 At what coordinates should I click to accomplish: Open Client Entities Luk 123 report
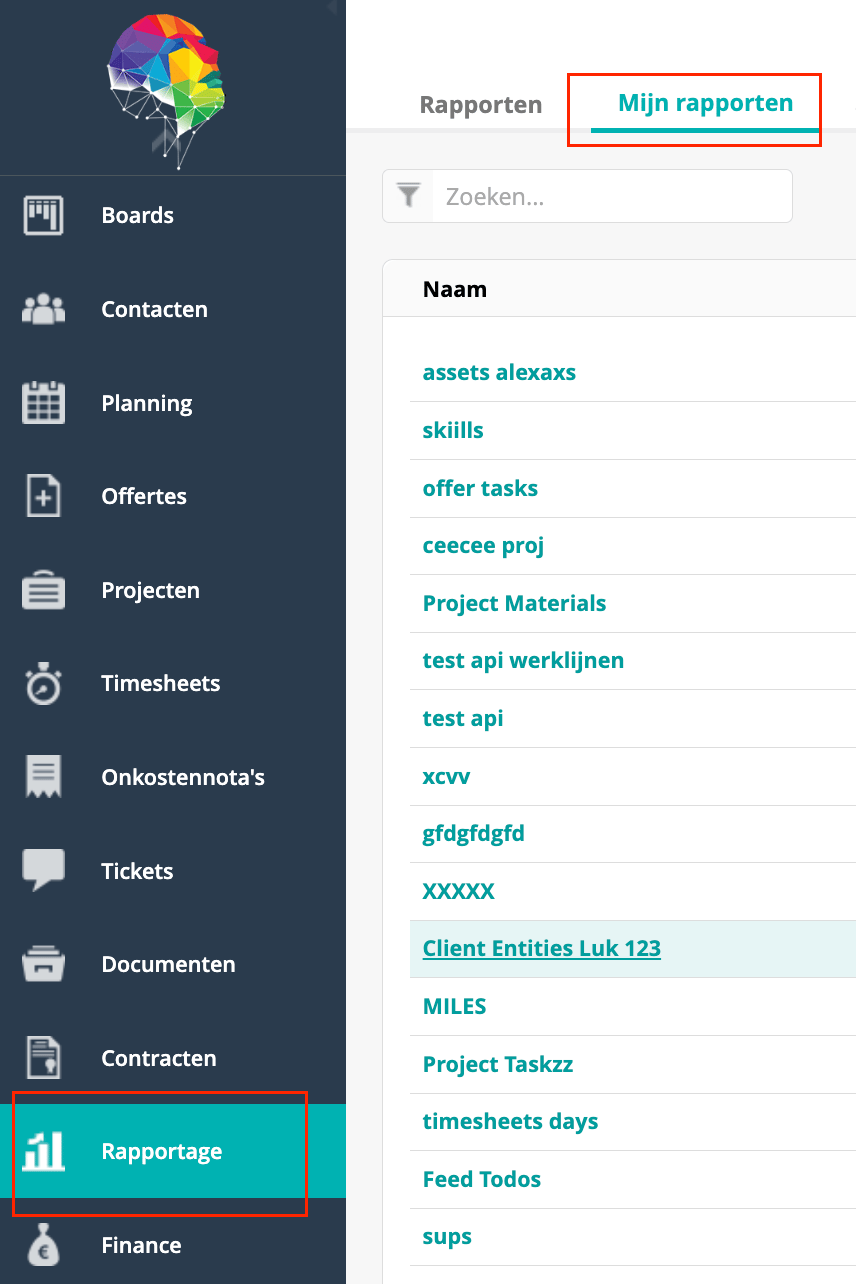point(542,949)
